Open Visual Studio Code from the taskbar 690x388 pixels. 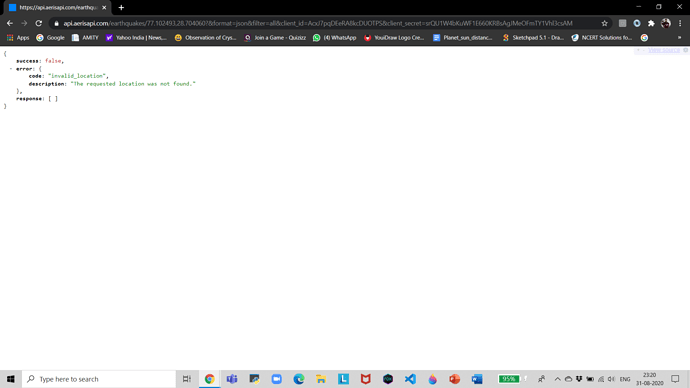tap(410, 379)
